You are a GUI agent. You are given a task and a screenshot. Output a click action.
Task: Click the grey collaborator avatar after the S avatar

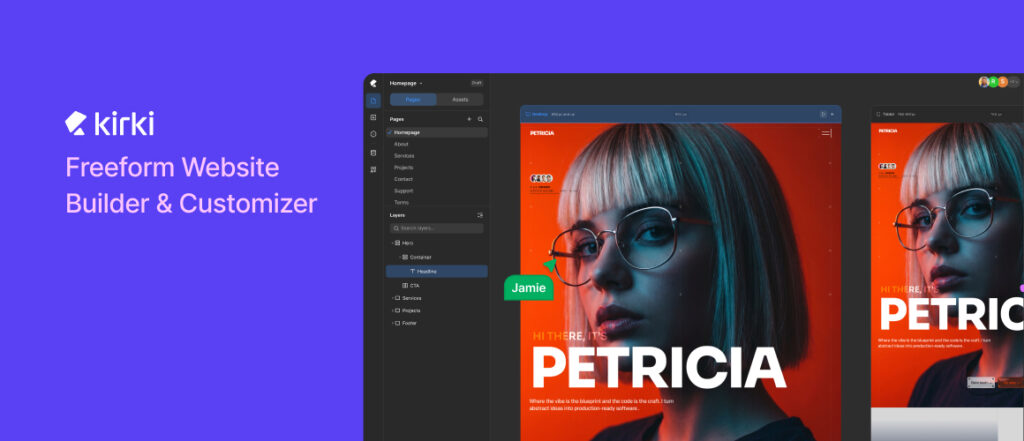tap(1014, 82)
